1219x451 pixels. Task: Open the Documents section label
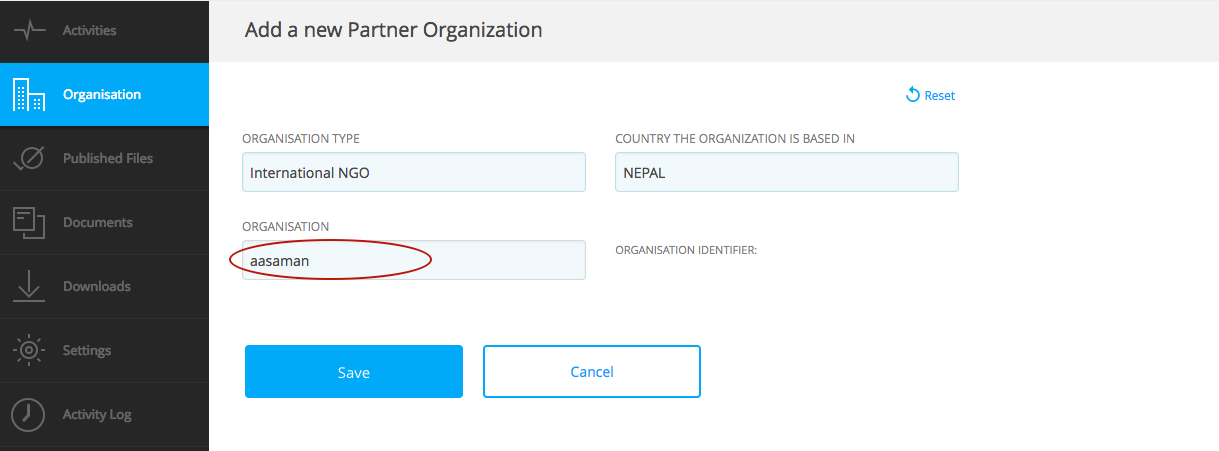click(x=98, y=222)
